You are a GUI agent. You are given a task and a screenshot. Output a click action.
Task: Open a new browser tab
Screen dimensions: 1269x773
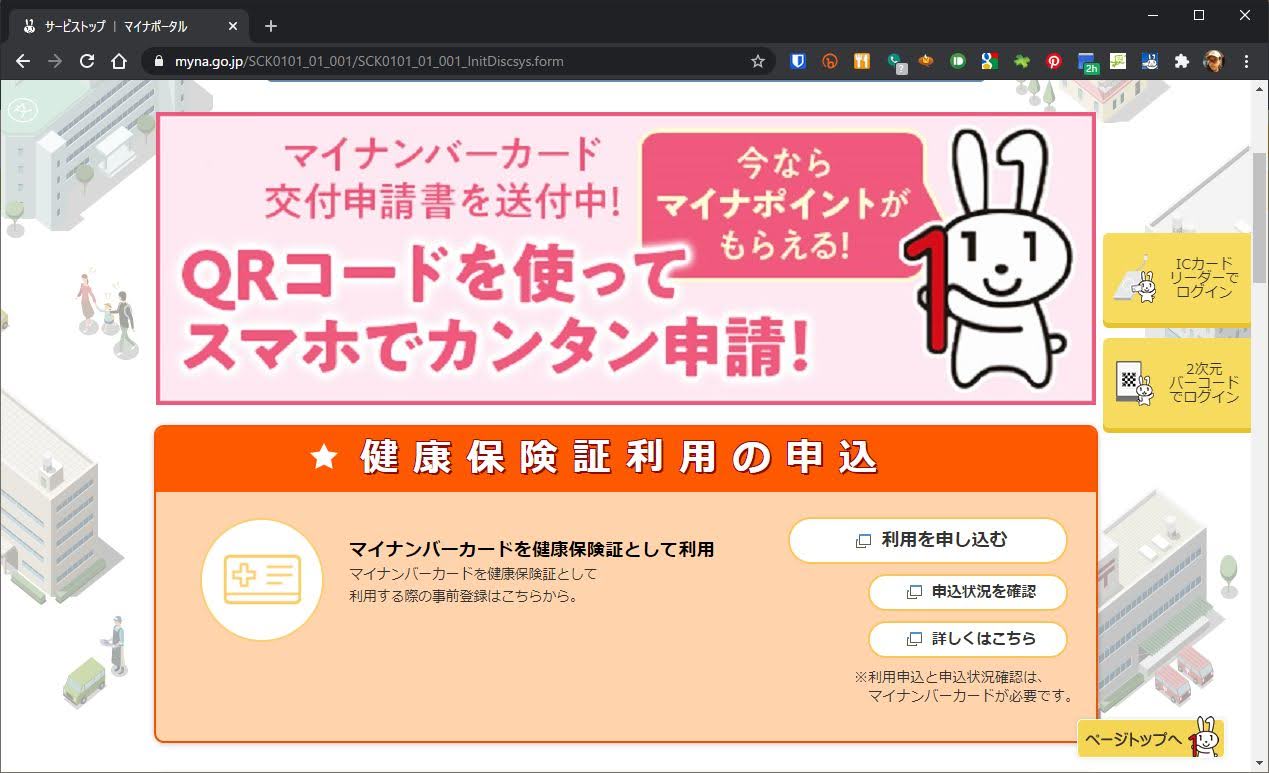pyautogui.click(x=270, y=26)
